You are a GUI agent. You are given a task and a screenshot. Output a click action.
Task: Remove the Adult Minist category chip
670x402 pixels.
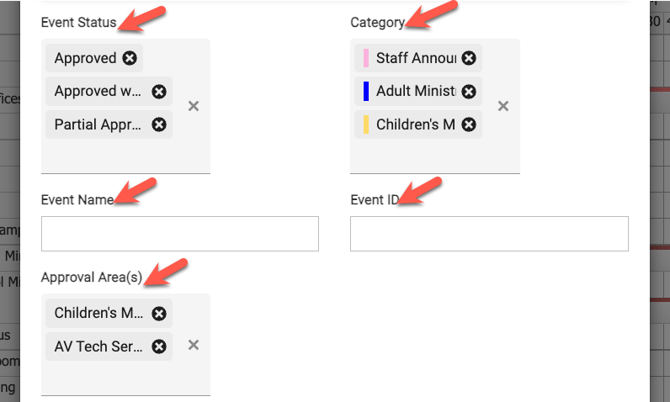[x=467, y=91]
